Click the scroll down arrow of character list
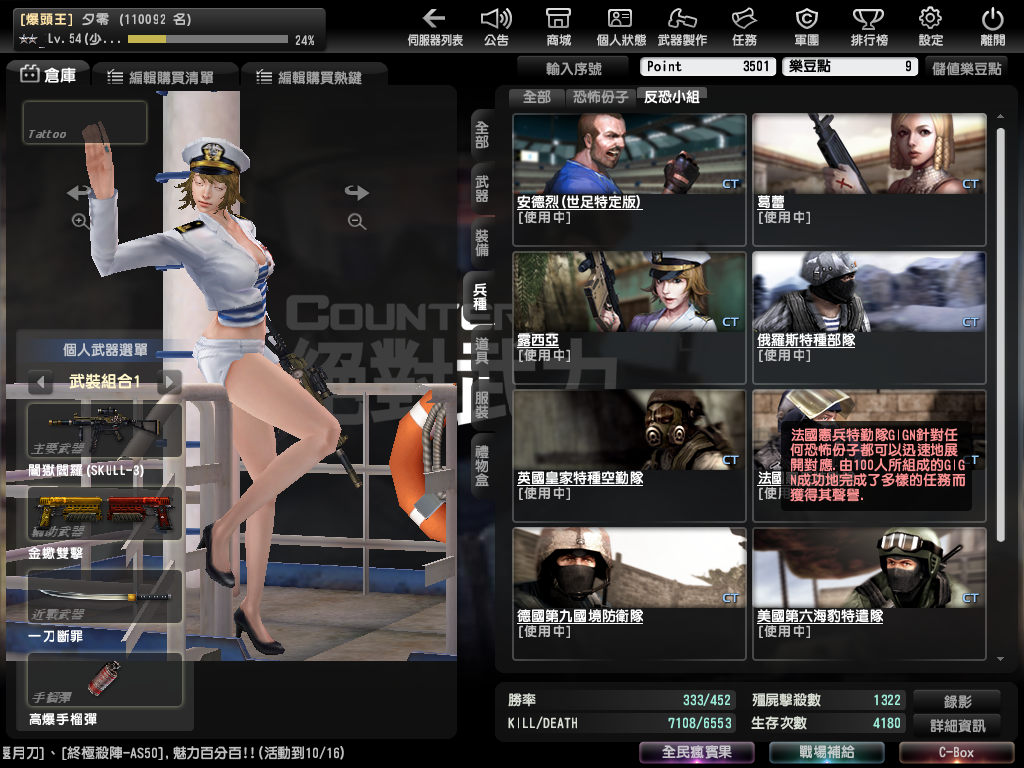Image resolution: width=1024 pixels, height=768 pixels. pos(1000,659)
